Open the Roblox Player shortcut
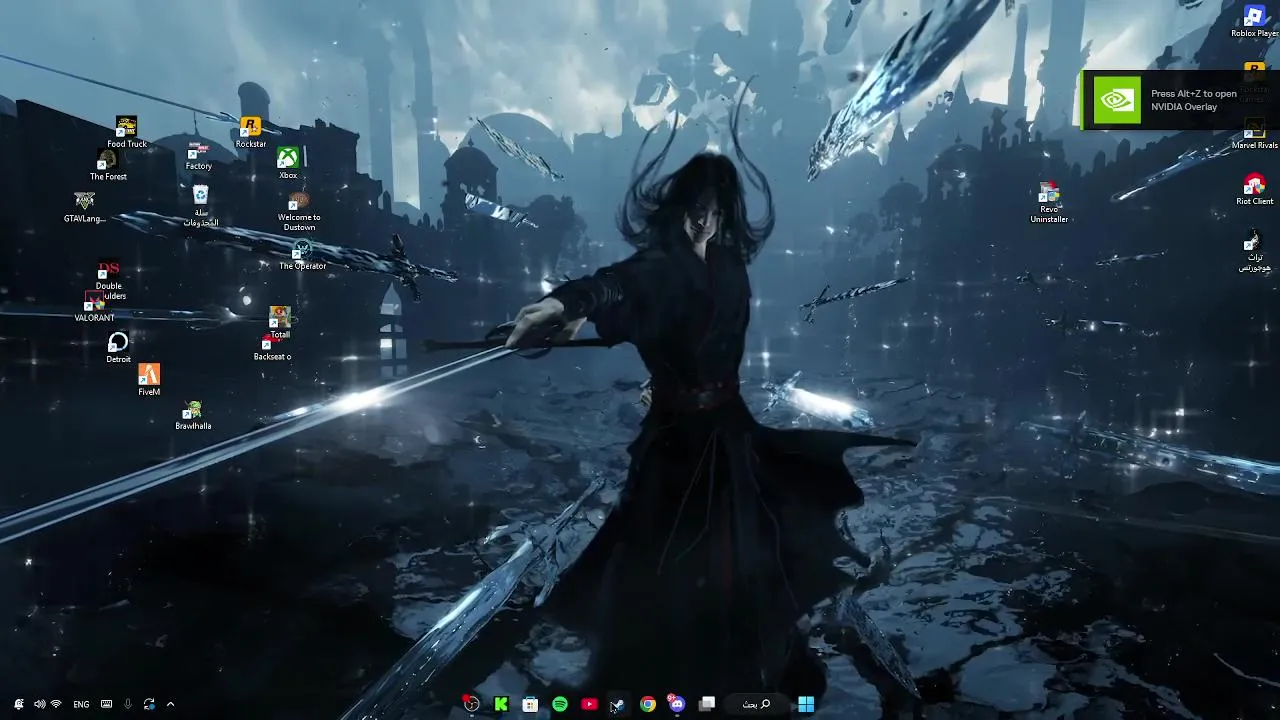The image size is (1280, 720). click(1254, 22)
